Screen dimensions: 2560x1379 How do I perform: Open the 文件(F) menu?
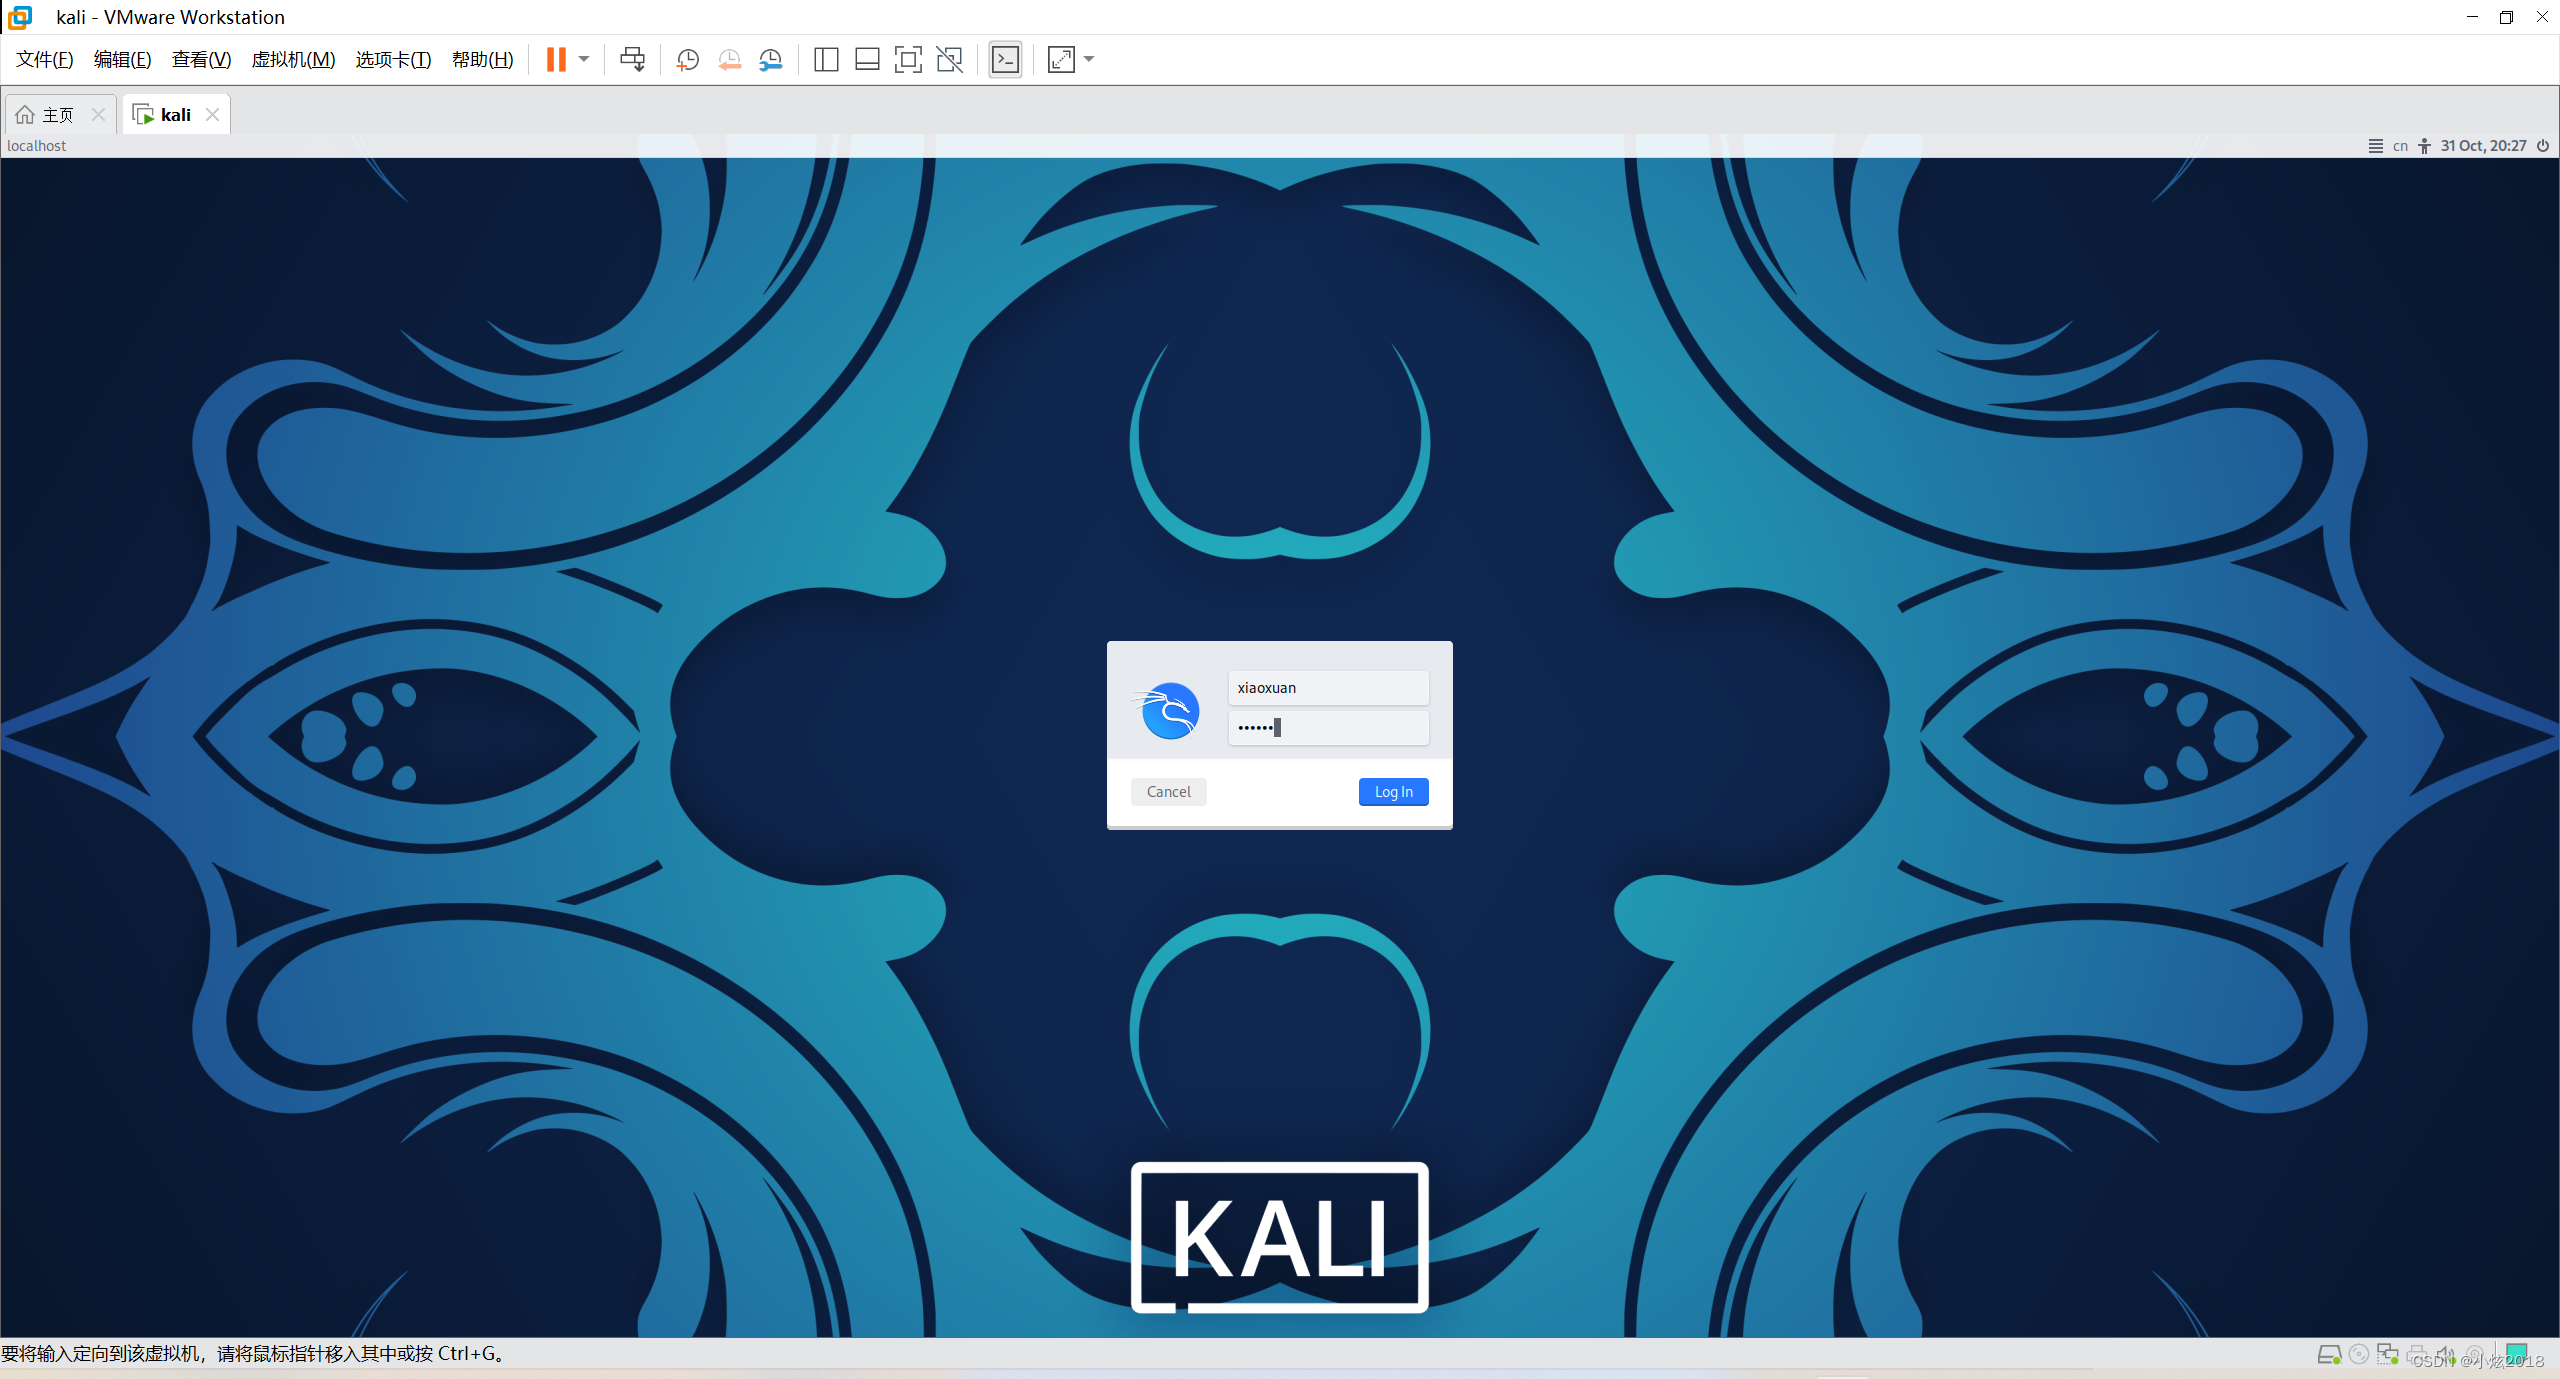pyautogui.click(x=45, y=60)
